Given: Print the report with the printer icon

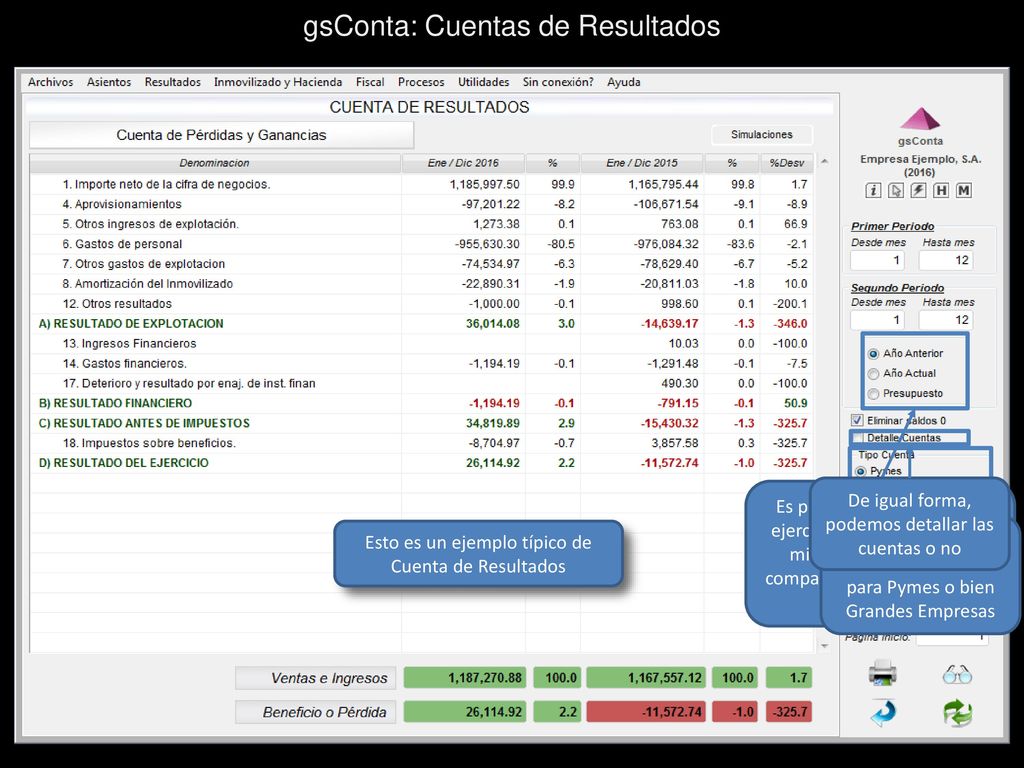Looking at the screenshot, I should tap(882, 673).
